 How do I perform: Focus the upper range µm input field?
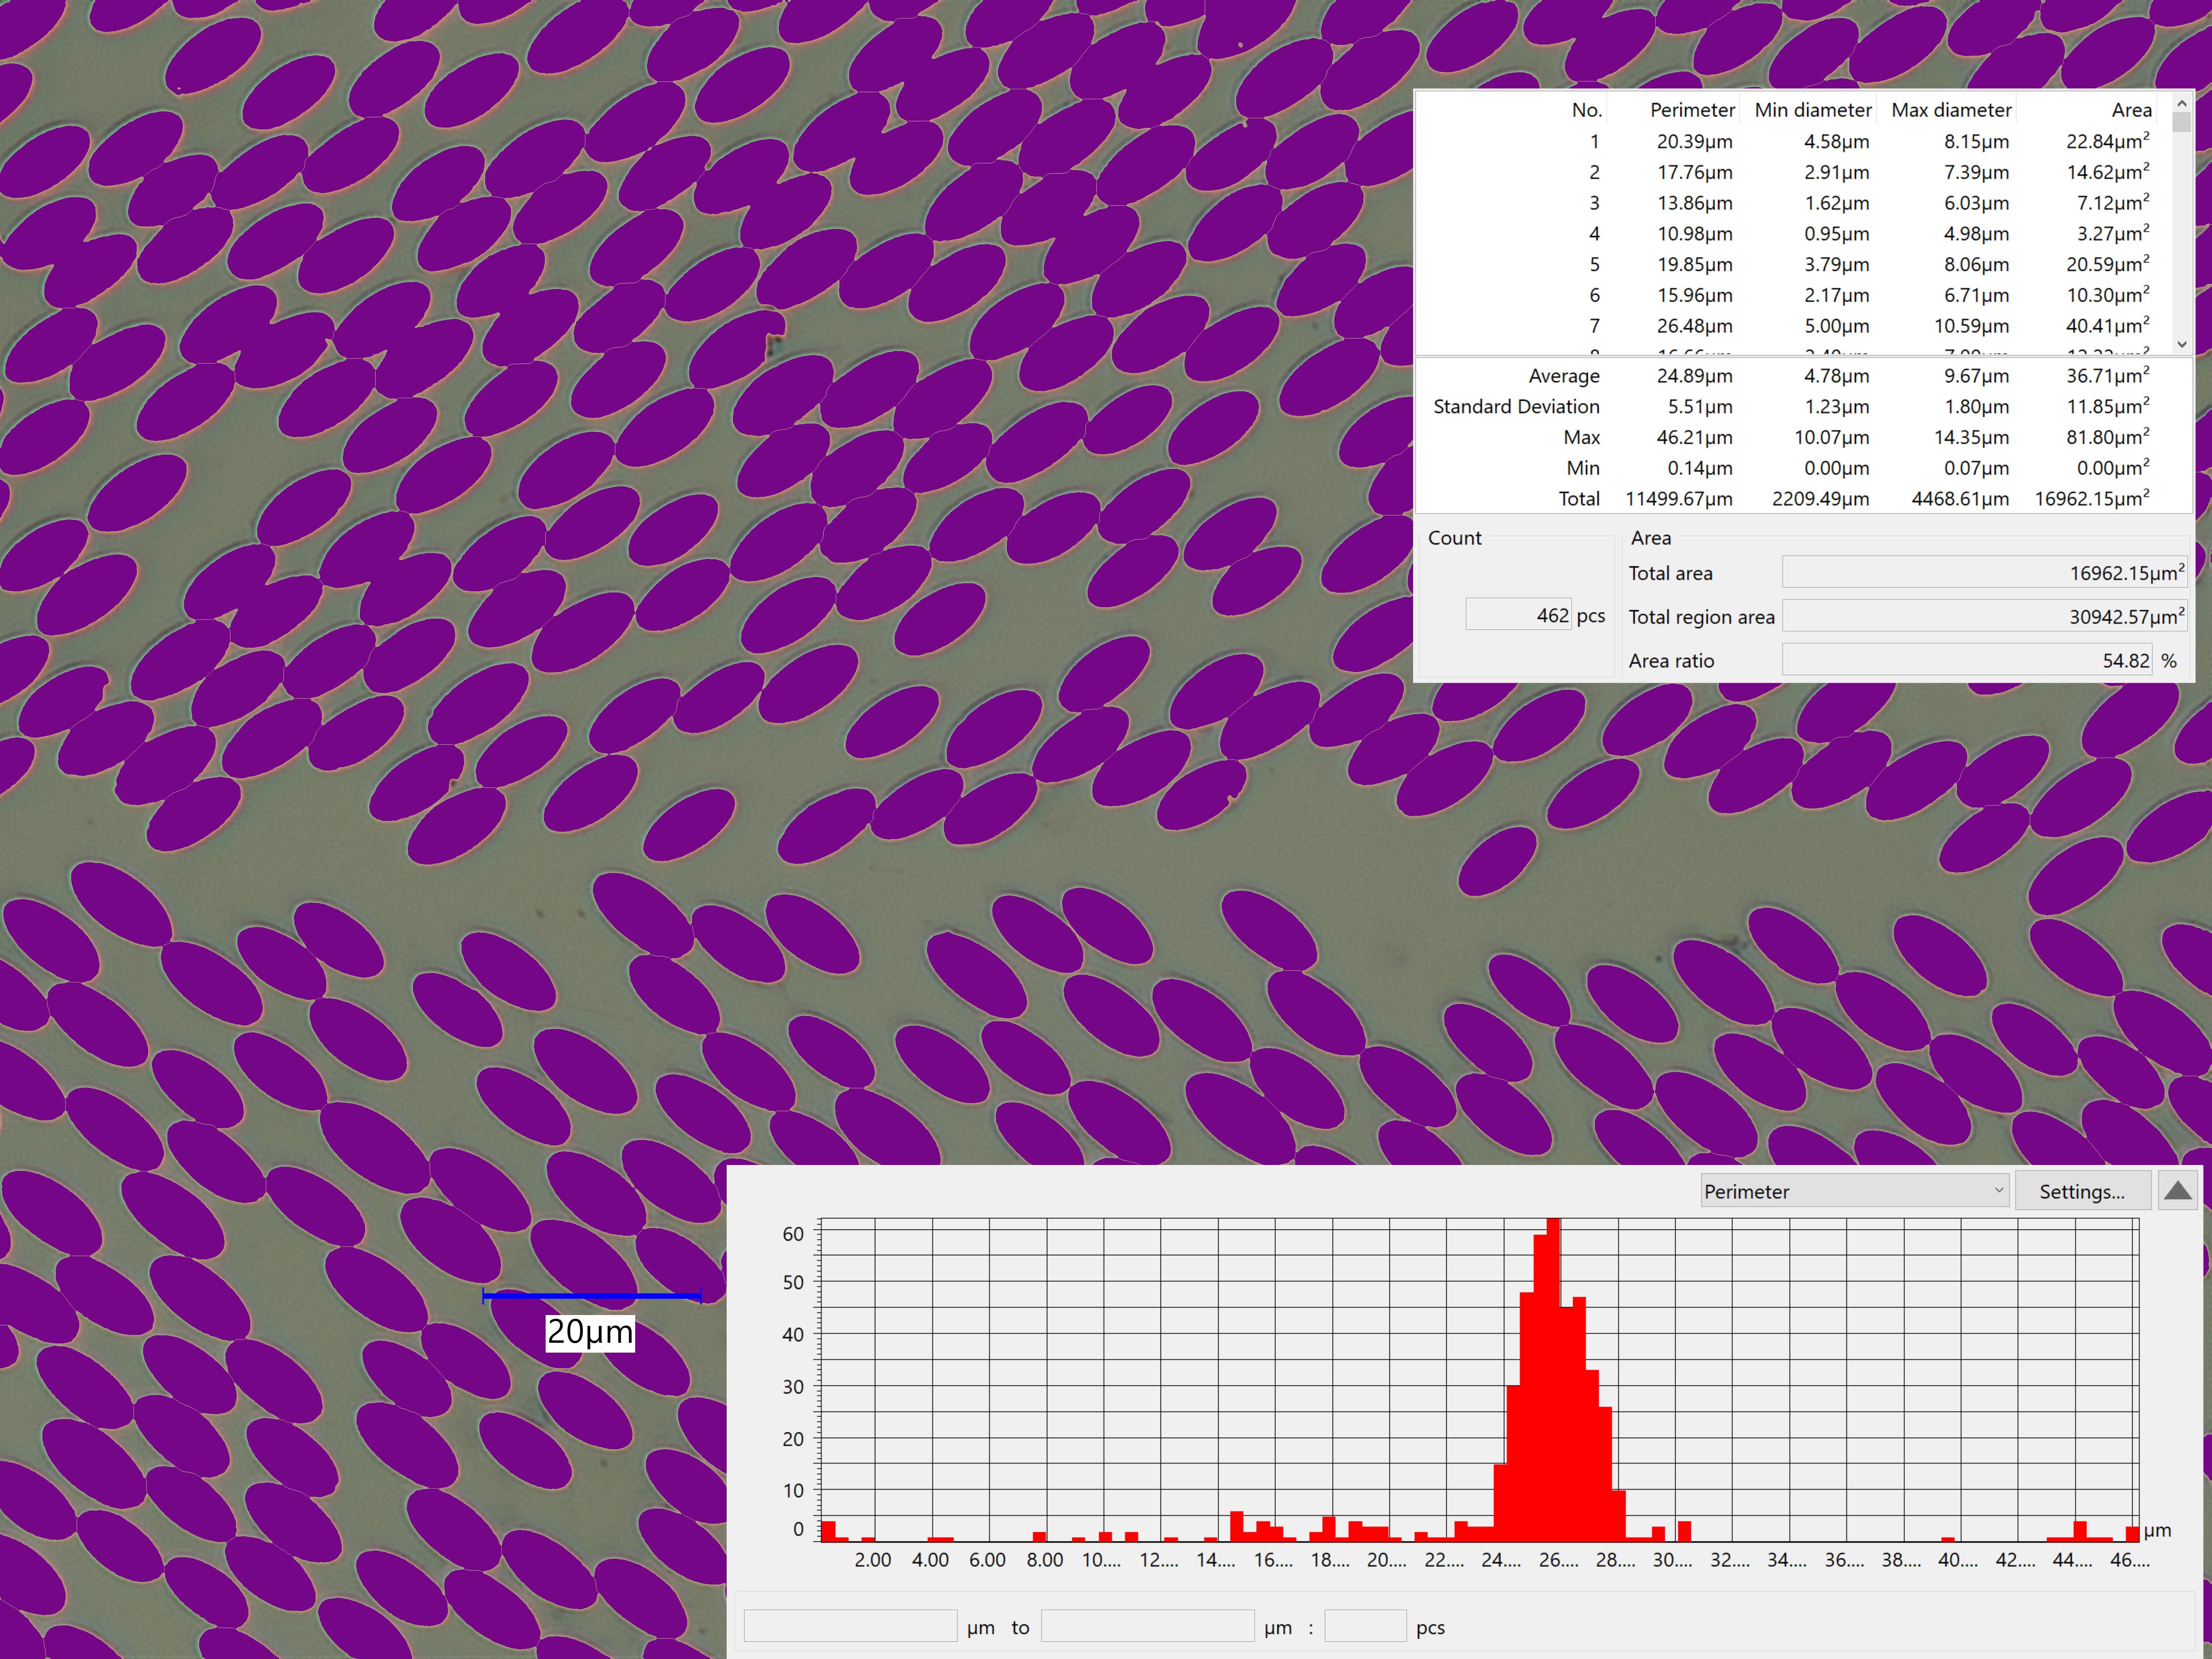pyautogui.click(x=1147, y=1626)
